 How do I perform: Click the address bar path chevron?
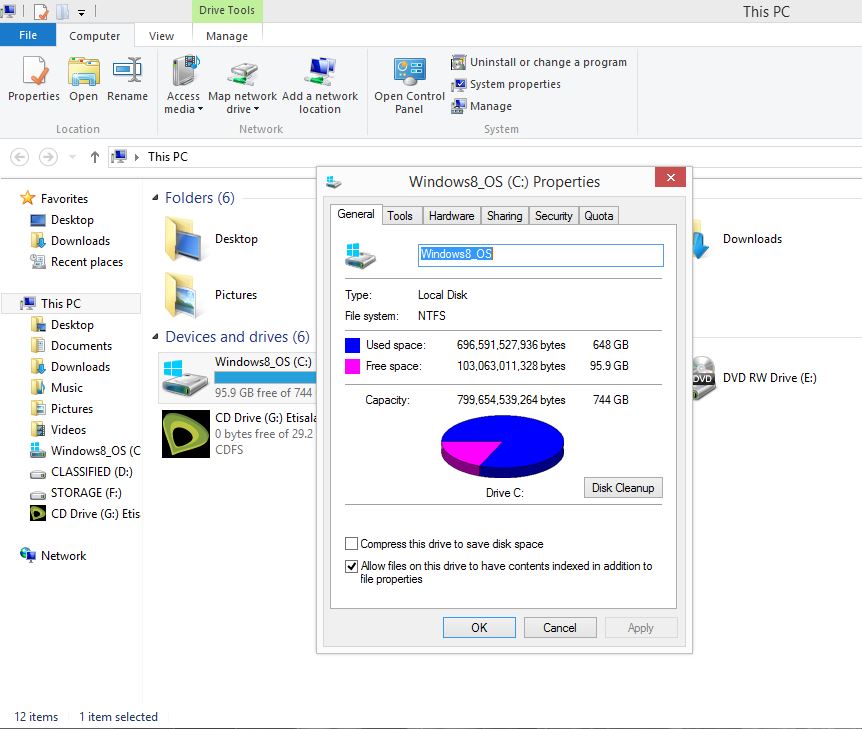[137, 157]
